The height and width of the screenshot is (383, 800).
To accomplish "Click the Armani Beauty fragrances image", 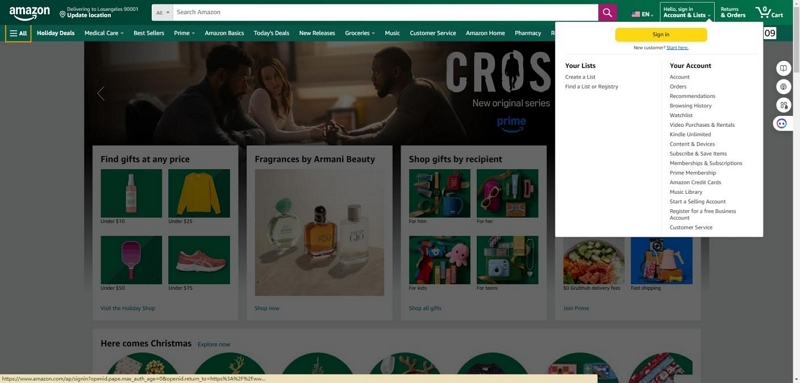I will coord(319,233).
